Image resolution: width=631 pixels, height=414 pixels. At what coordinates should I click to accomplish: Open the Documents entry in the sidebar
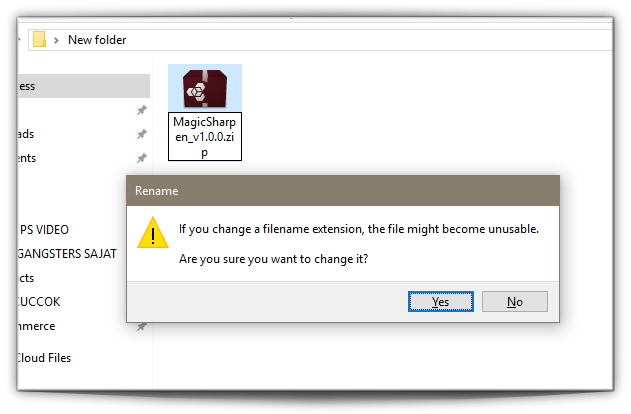click(x=27, y=158)
